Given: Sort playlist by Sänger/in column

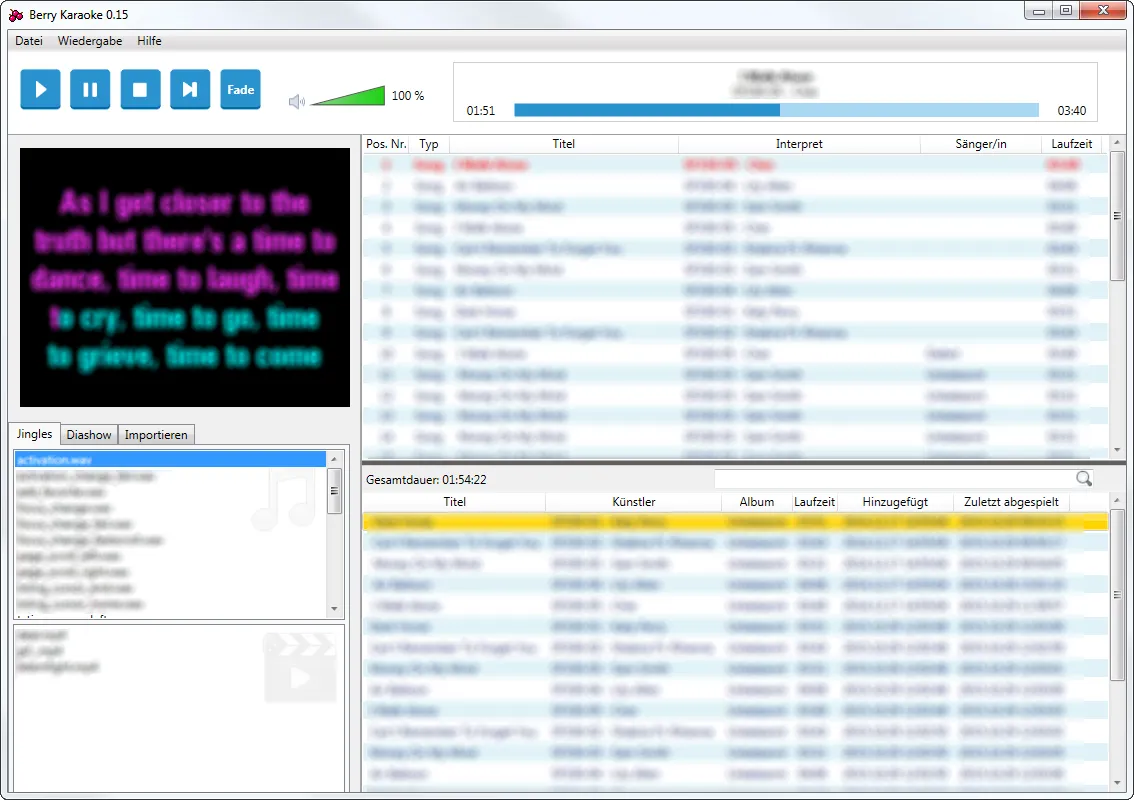Looking at the screenshot, I should (981, 144).
